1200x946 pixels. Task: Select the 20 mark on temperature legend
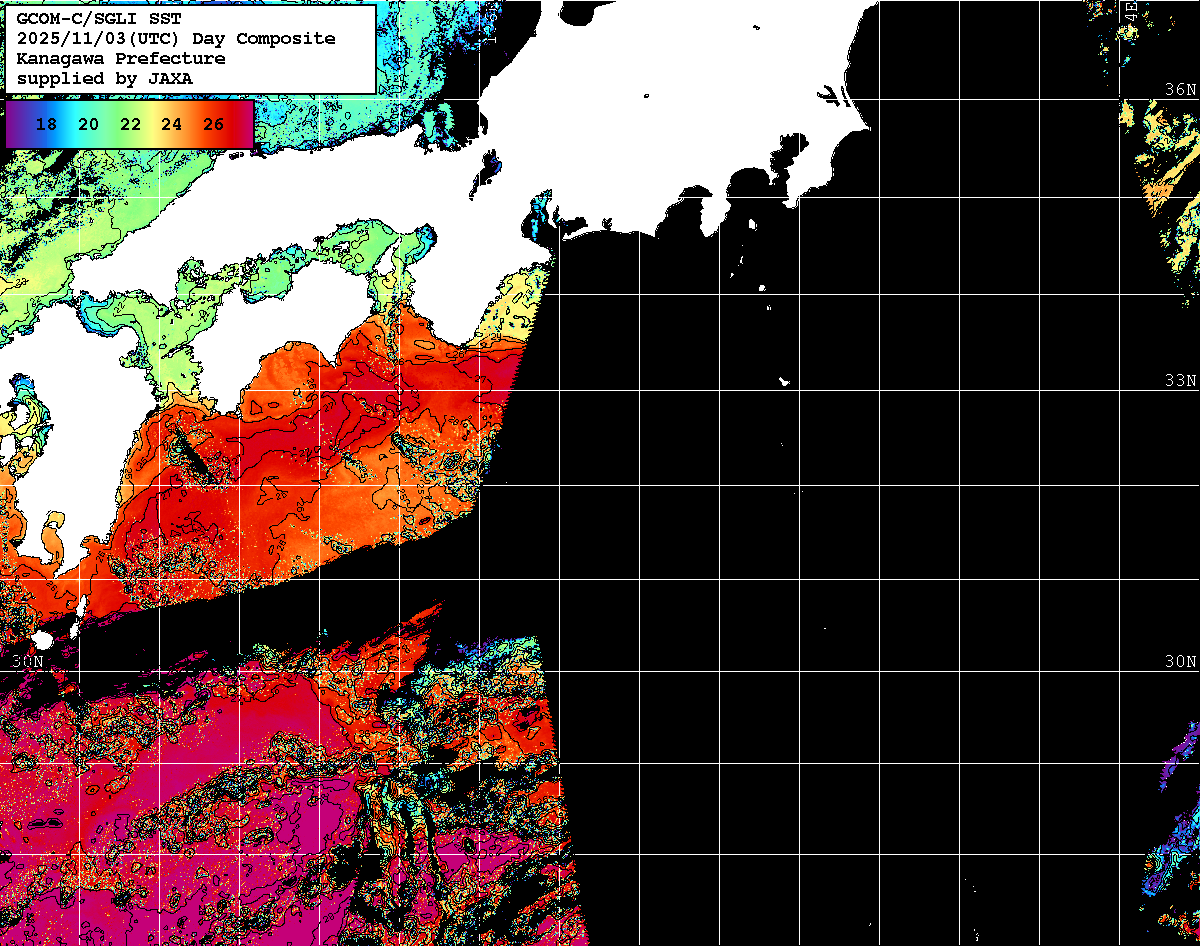(x=88, y=125)
